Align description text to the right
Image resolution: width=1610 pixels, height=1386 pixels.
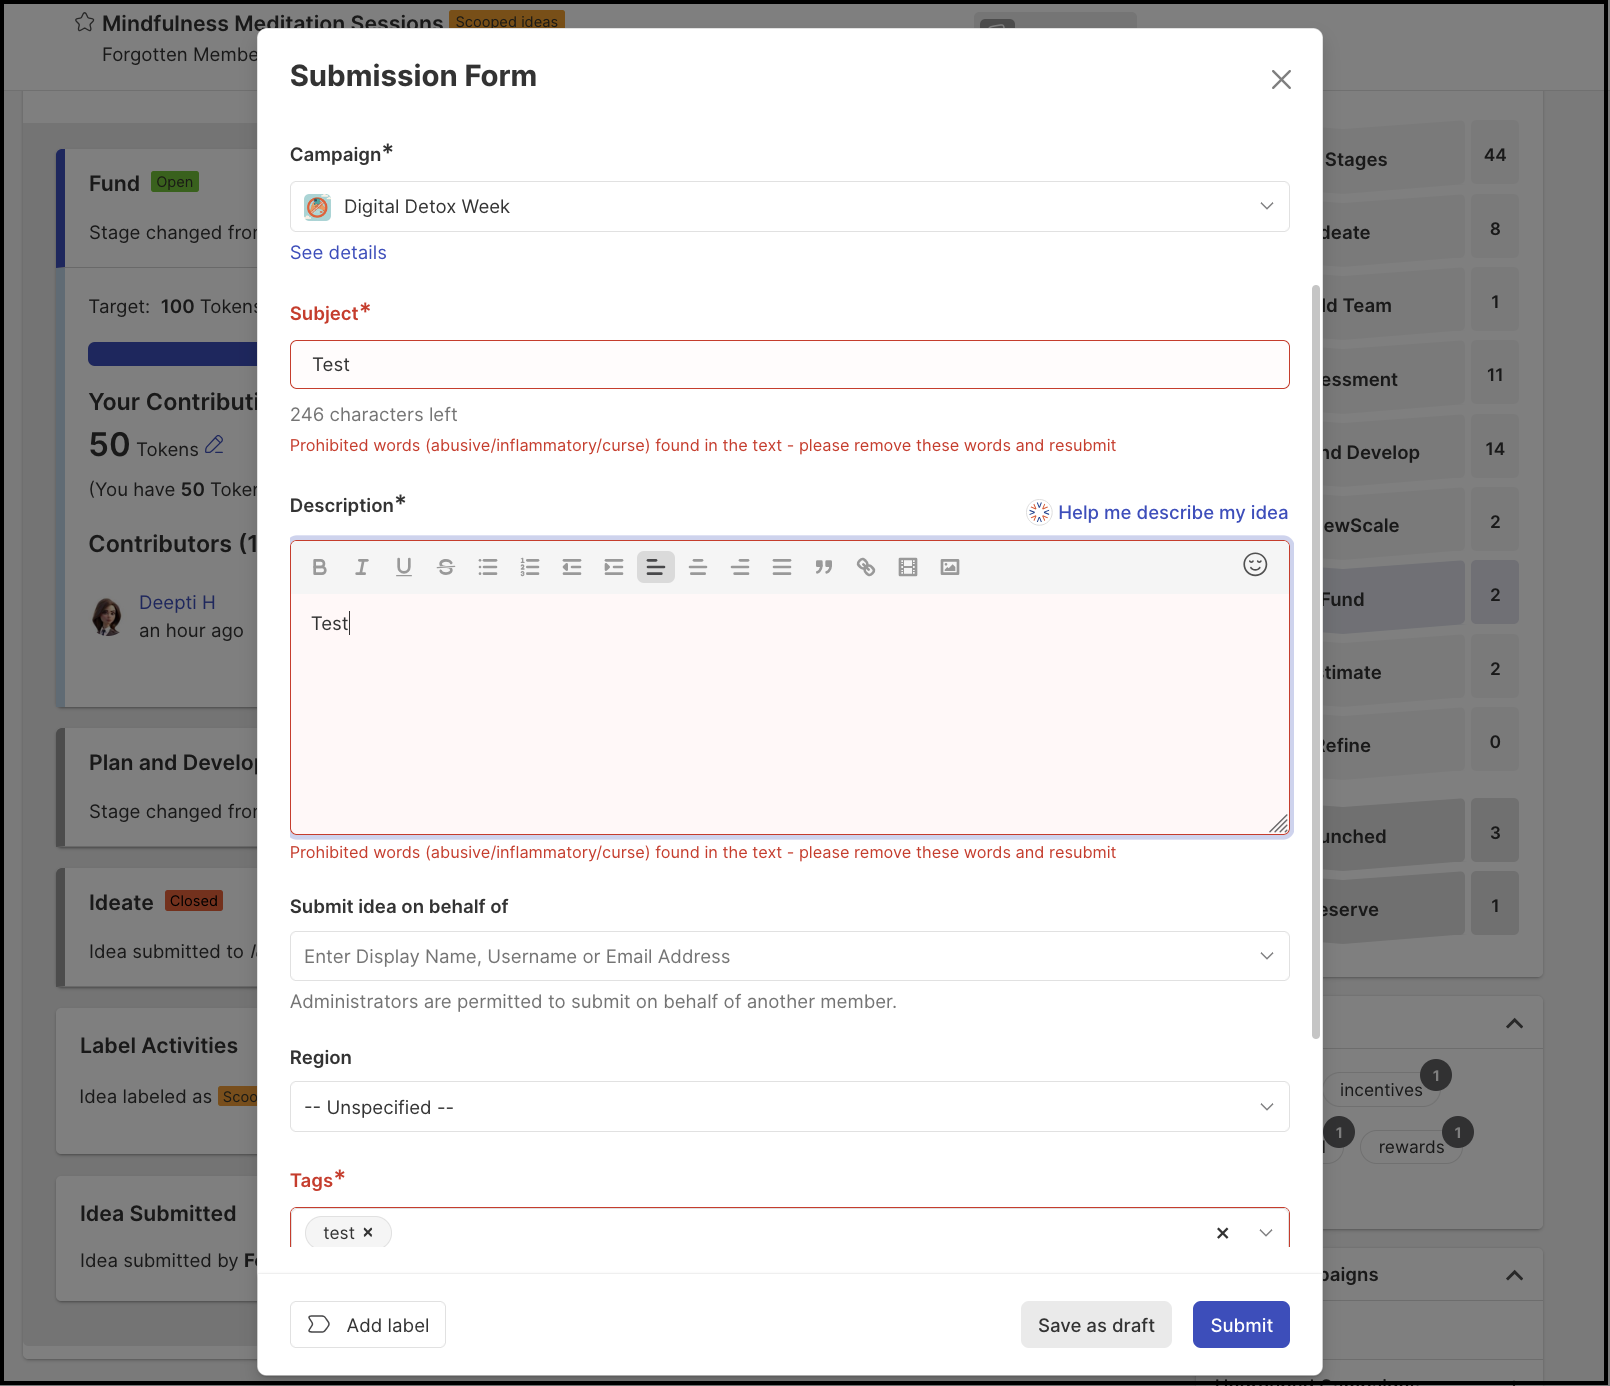pyautogui.click(x=740, y=567)
